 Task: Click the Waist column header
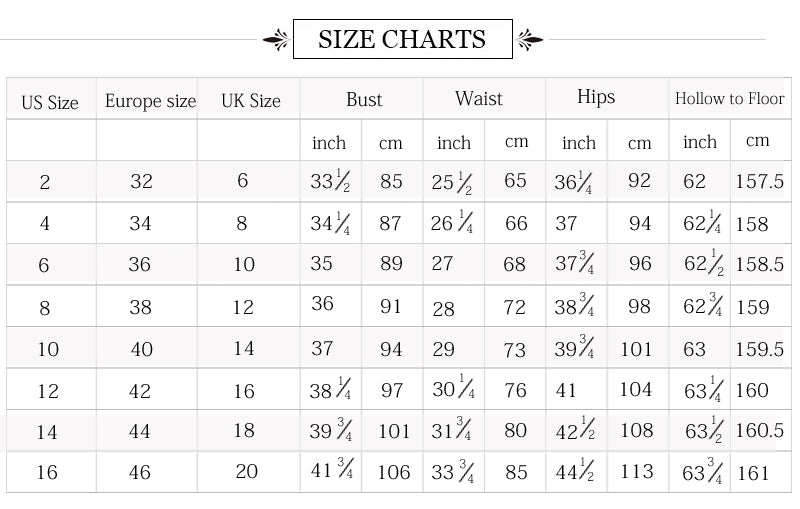479,98
